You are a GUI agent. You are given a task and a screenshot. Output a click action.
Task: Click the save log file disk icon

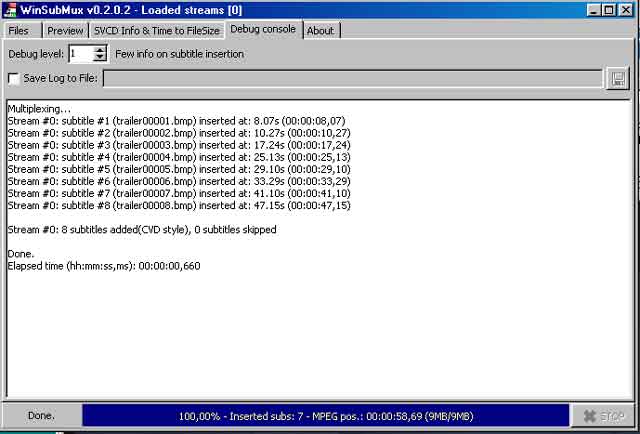(618, 79)
